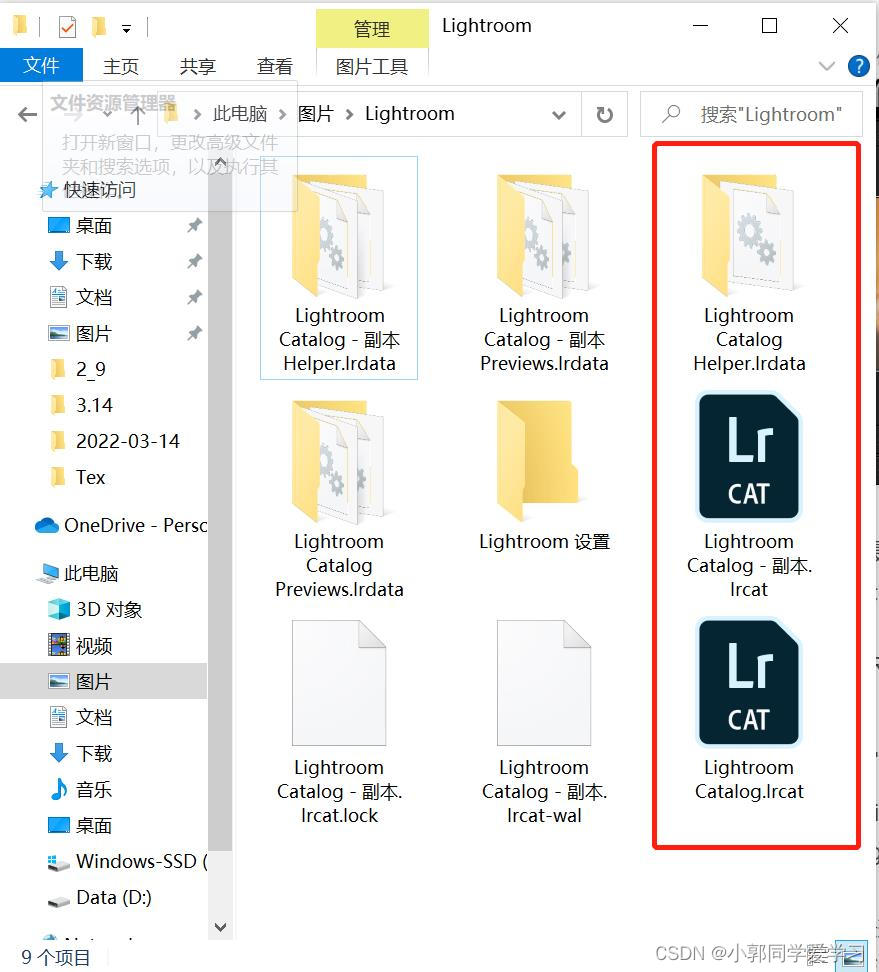Switch to the 主页 ribbon tab
879x972 pixels.
(x=121, y=66)
